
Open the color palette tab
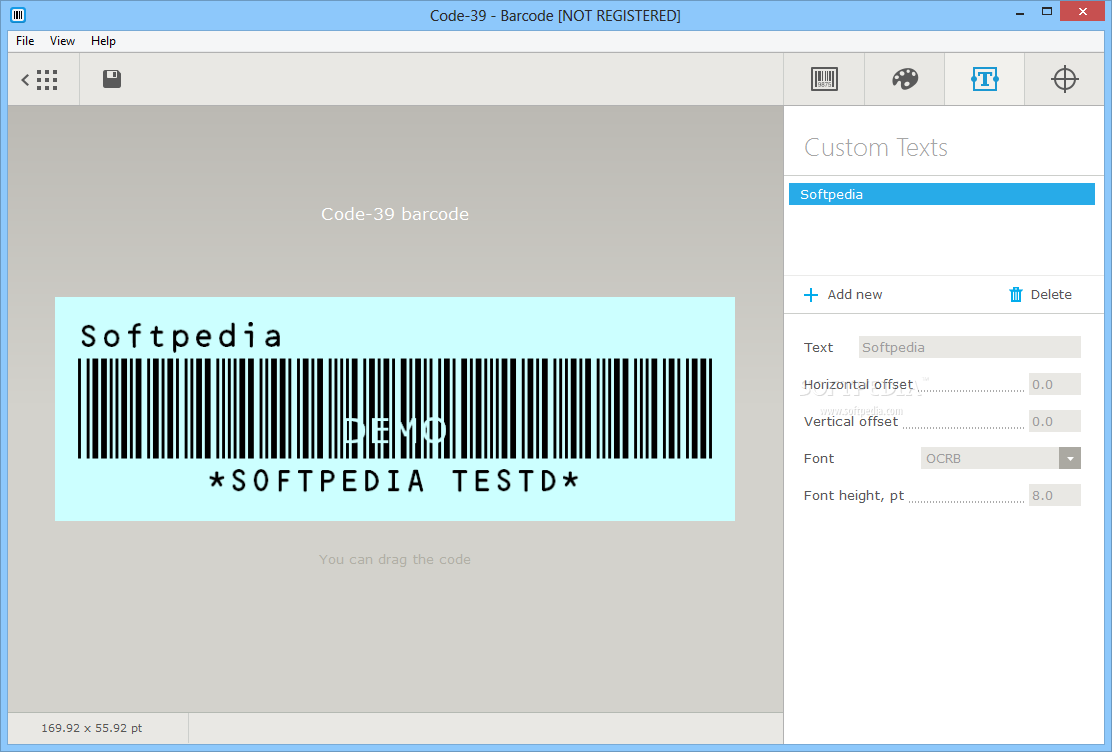tap(905, 79)
